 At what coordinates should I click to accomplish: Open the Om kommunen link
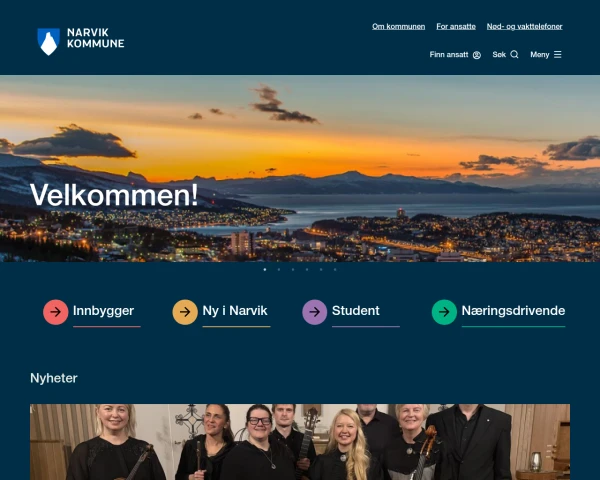pyautogui.click(x=398, y=26)
